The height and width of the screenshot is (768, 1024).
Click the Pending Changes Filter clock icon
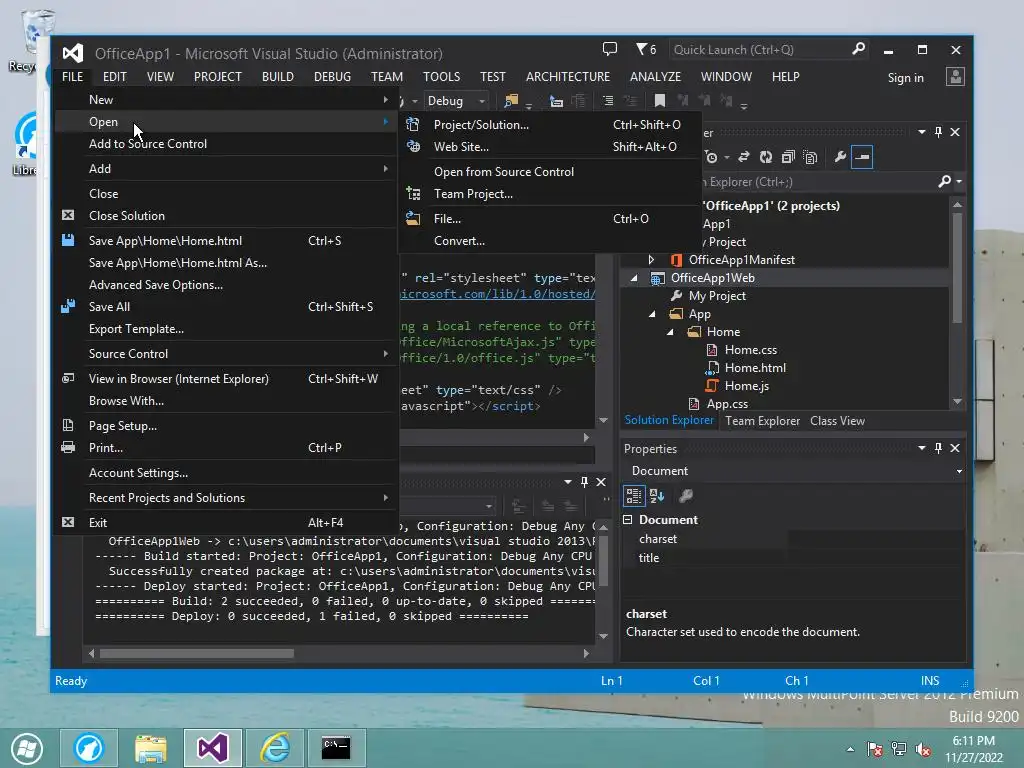[x=711, y=157]
